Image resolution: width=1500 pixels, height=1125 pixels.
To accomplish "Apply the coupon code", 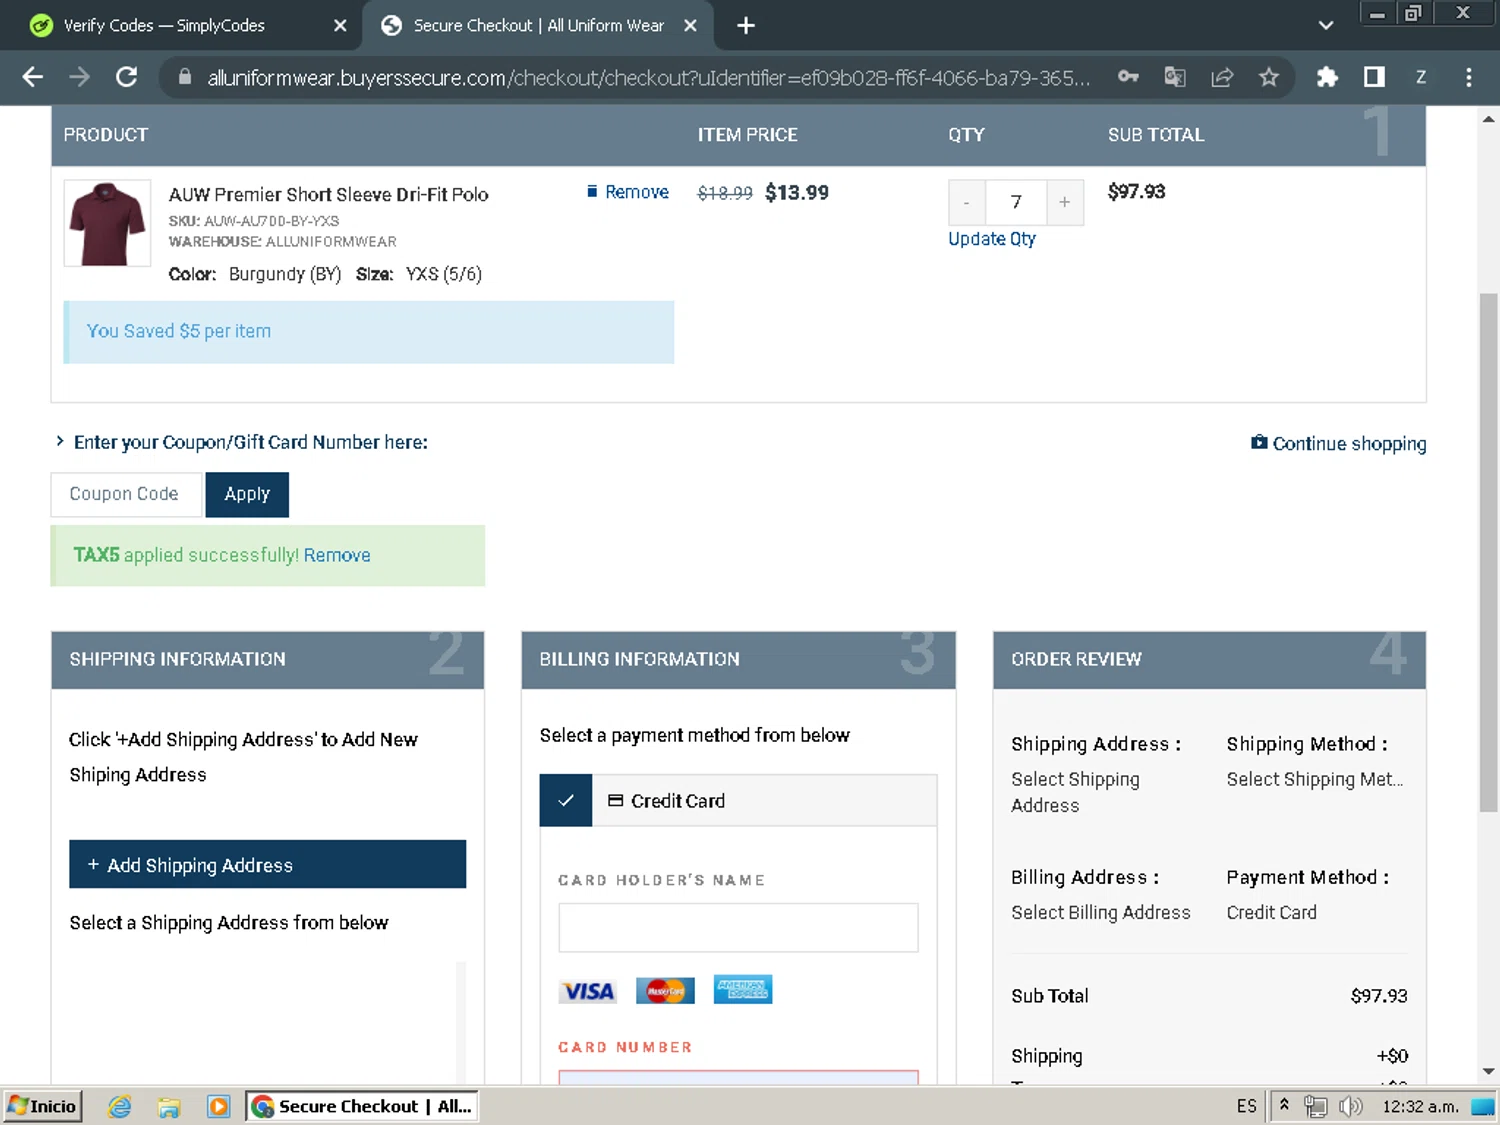I will [x=247, y=494].
